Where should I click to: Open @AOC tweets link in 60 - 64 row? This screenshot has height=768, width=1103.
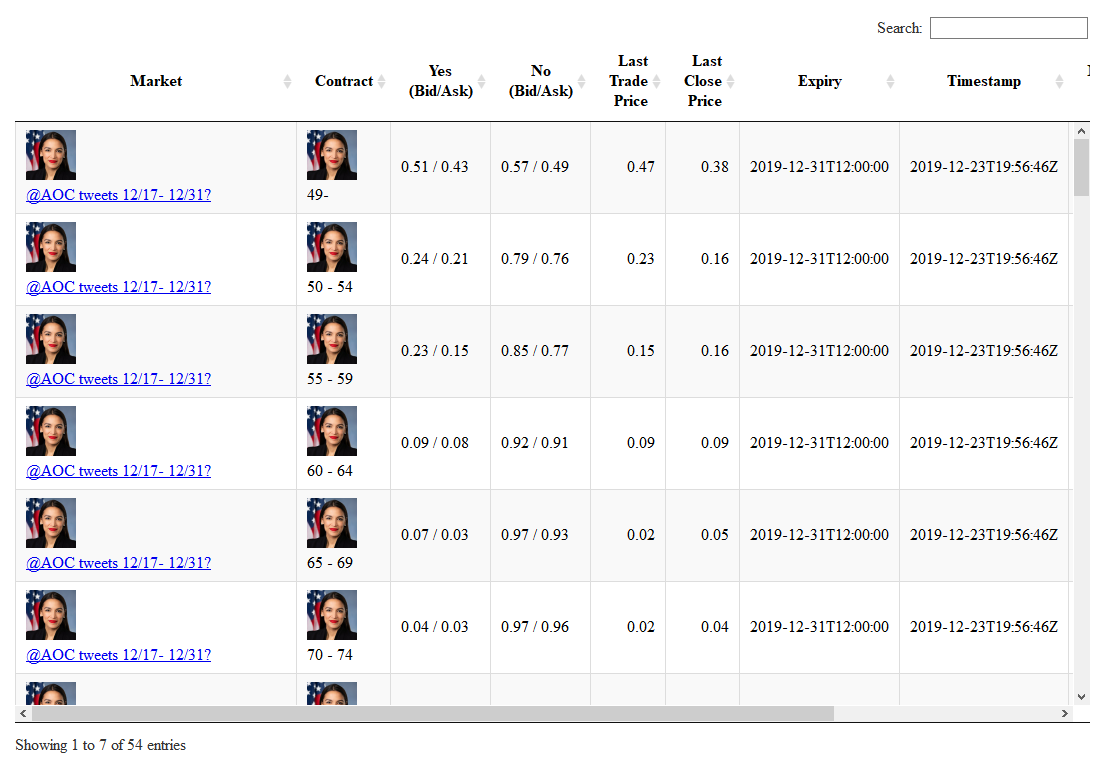click(x=118, y=471)
